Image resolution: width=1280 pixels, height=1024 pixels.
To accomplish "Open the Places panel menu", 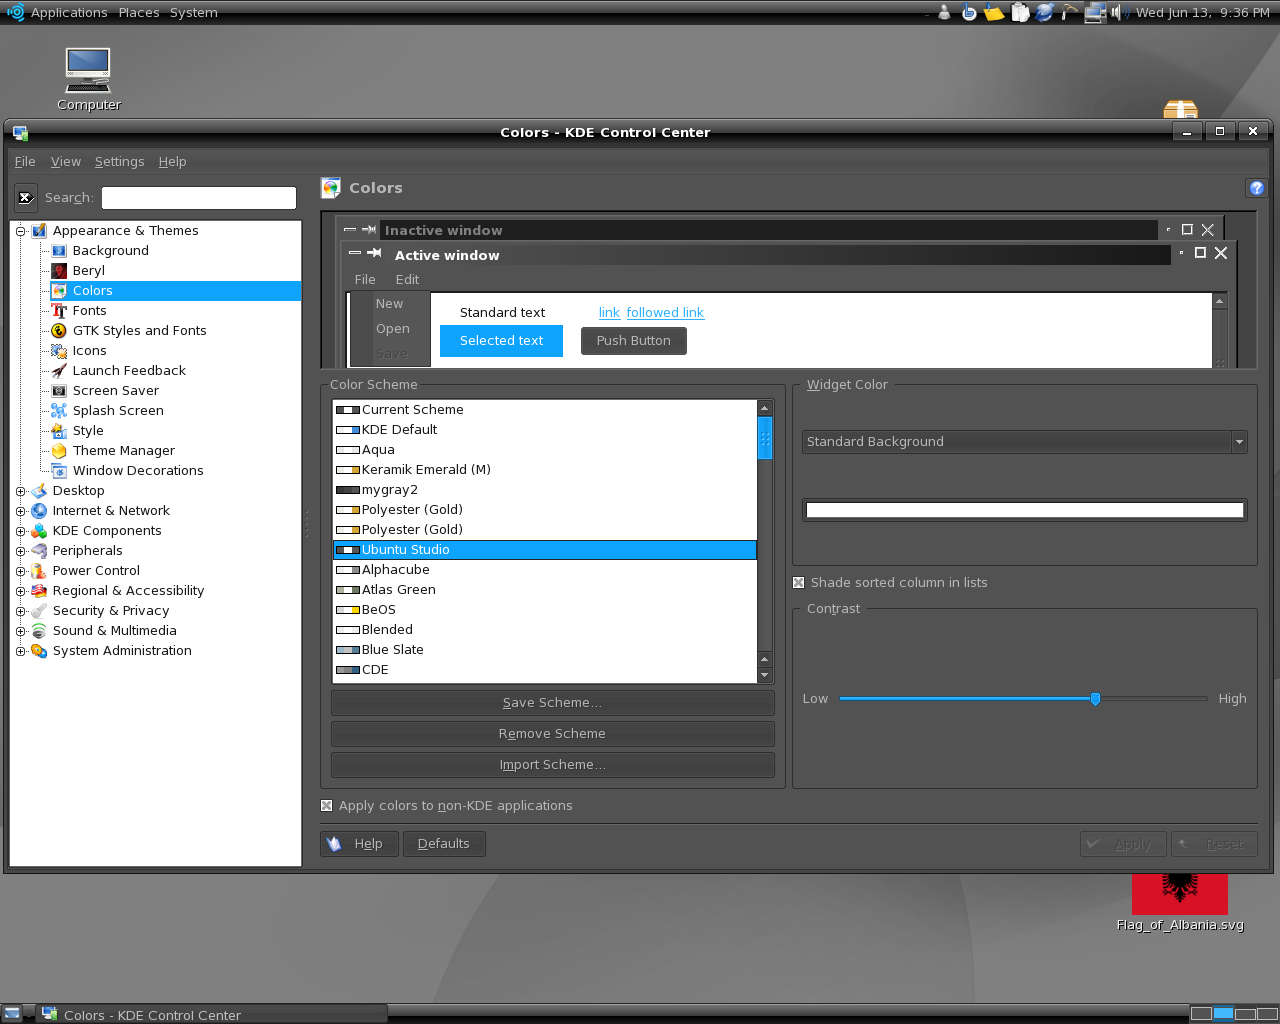I will 139,13.
